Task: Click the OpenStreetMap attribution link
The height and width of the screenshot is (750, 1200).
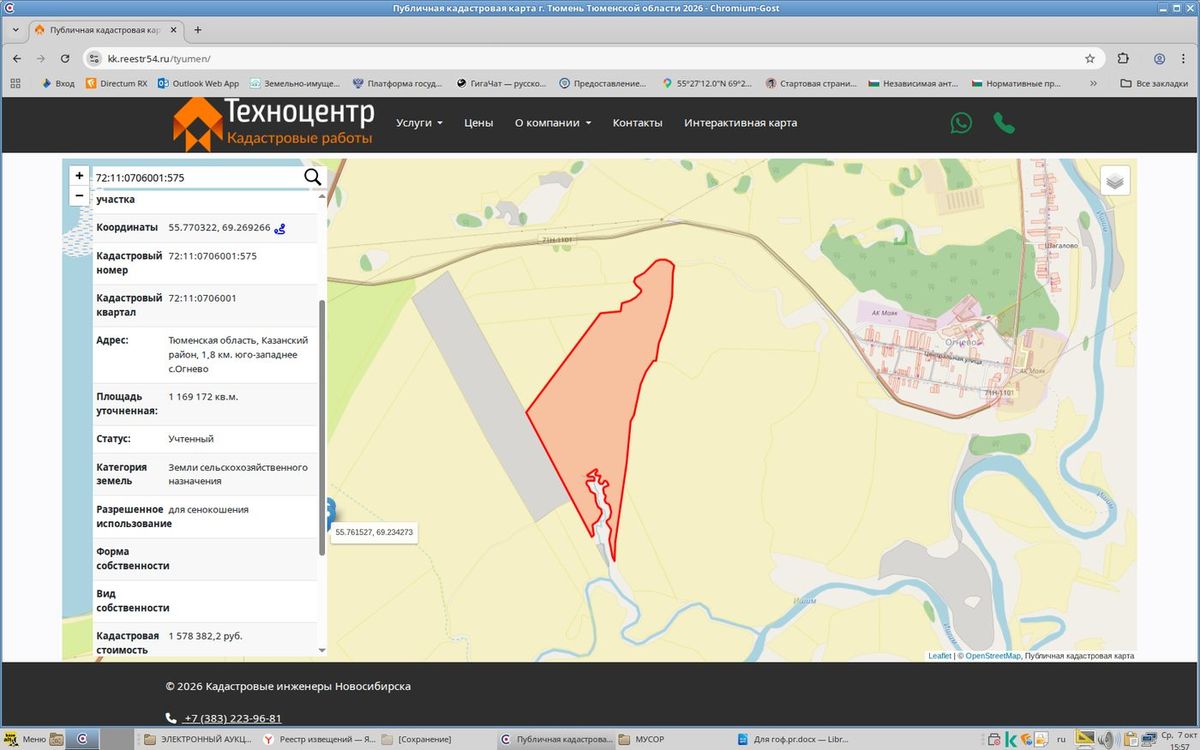Action: (992, 656)
